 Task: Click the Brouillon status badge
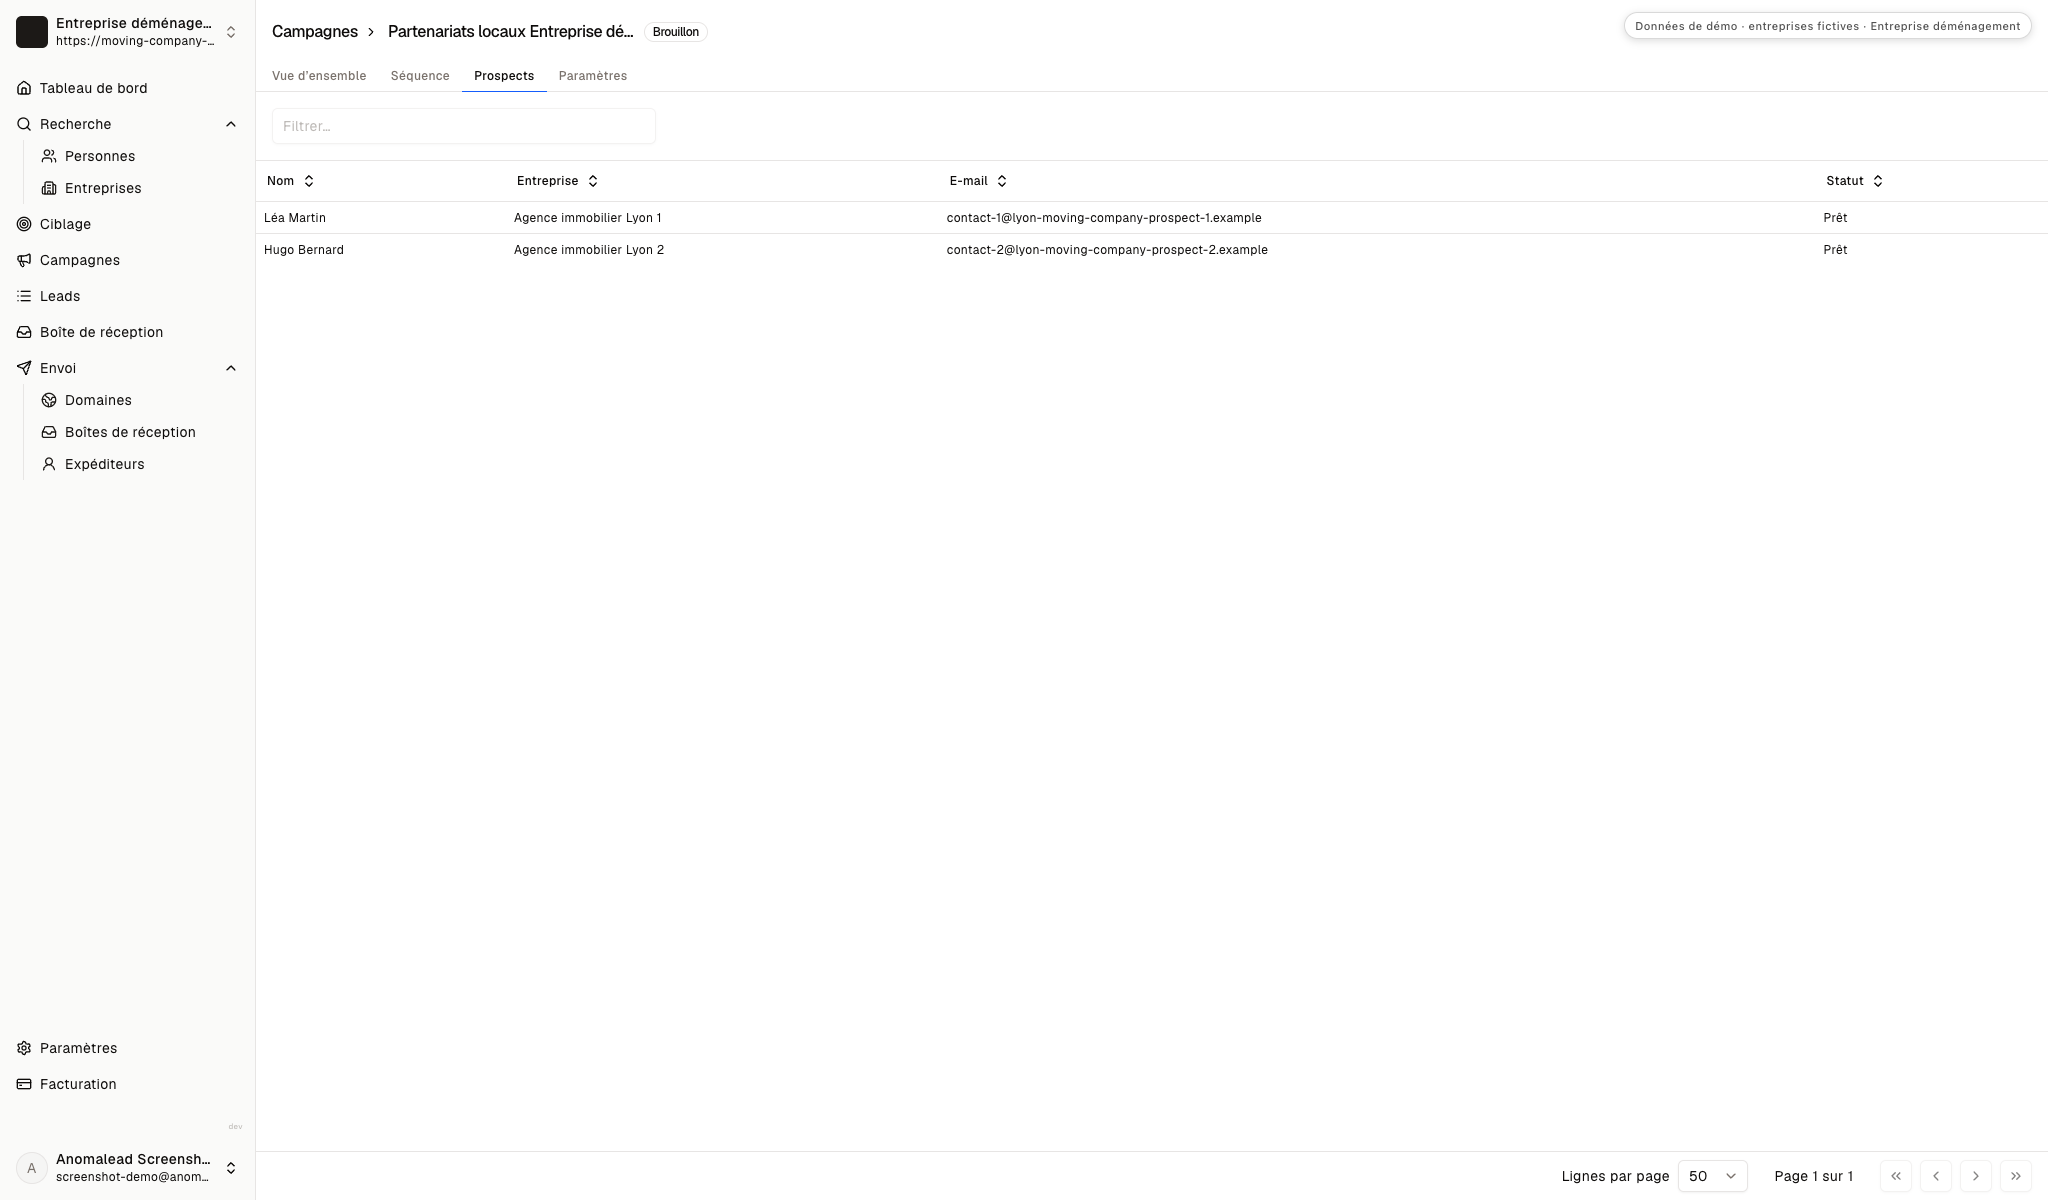click(x=676, y=32)
